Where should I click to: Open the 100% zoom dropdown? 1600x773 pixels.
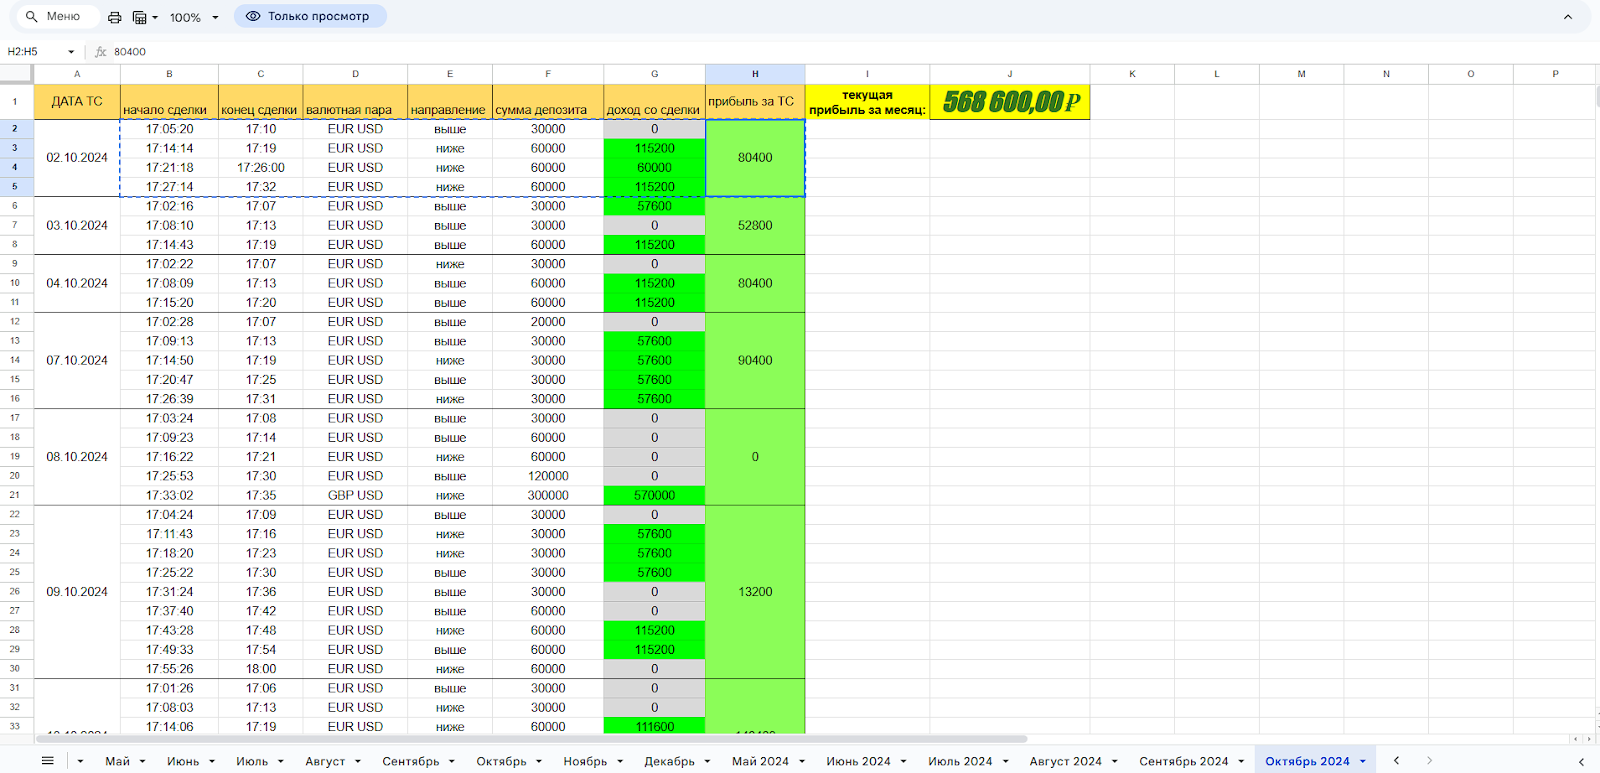click(194, 17)
